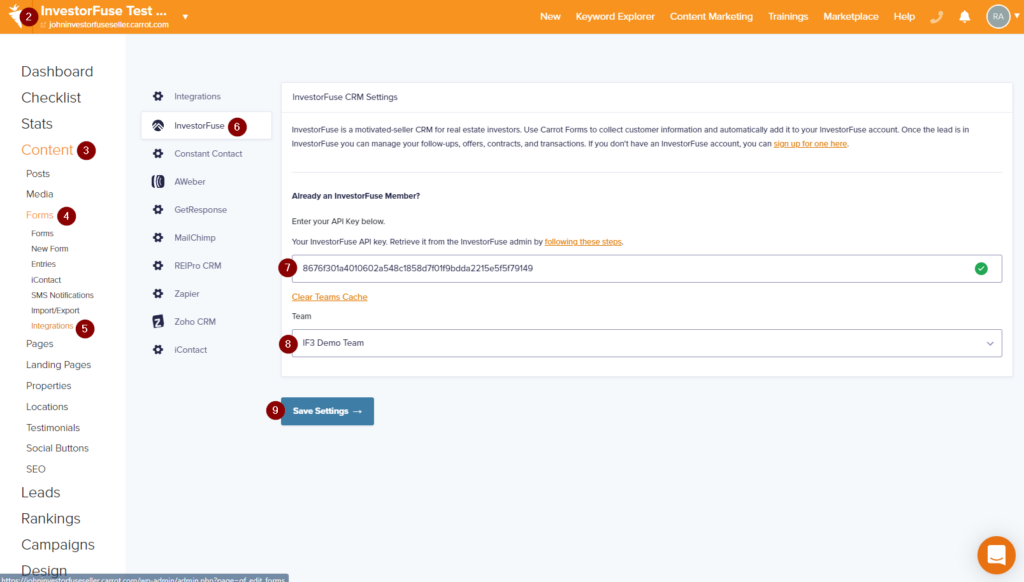Viewport: 1024px width, 582px height.
Task: Click the johninvestorfuseseller.carrot.com site URL
Action: coord(108,25)
